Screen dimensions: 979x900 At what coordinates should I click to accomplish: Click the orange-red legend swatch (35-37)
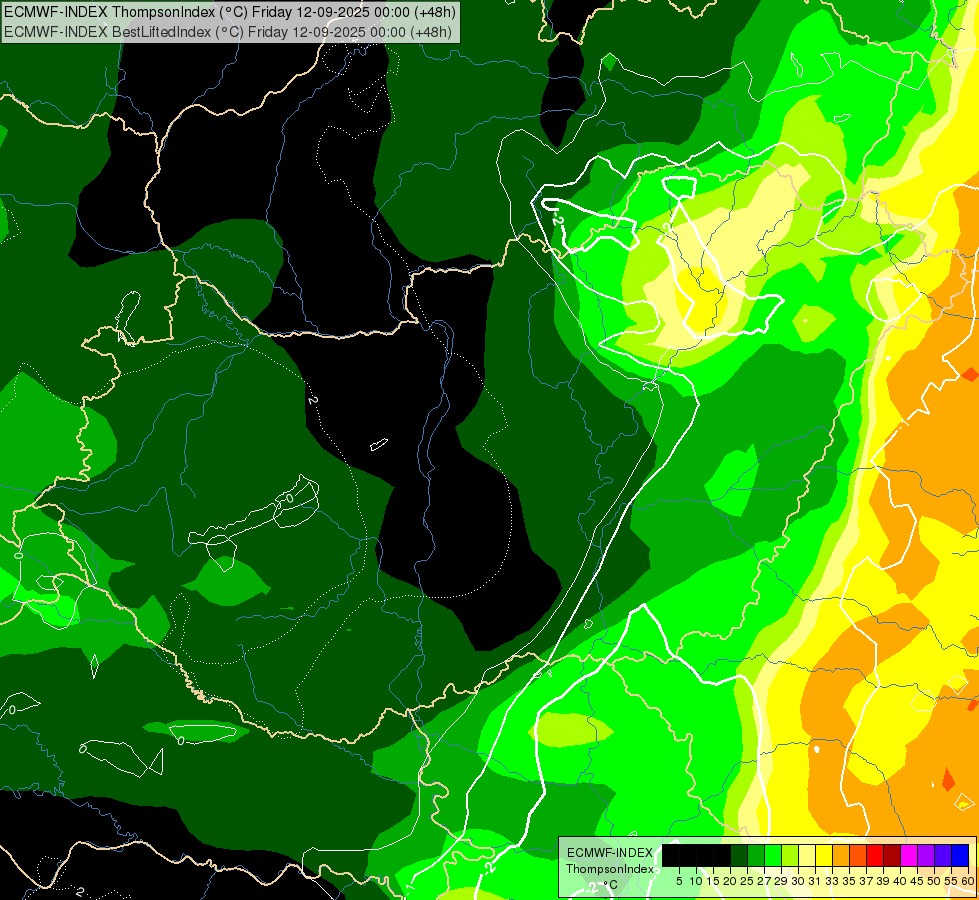[858, 855]
